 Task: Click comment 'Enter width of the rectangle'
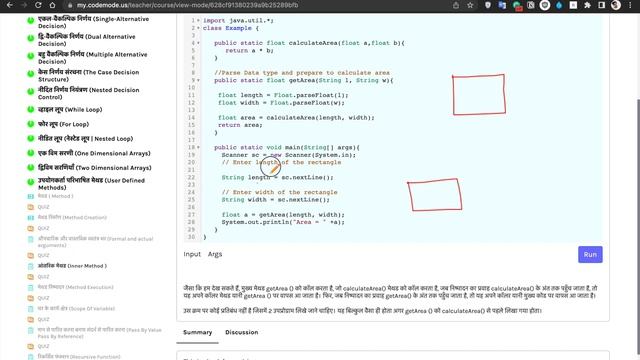(x=280, y=192)
